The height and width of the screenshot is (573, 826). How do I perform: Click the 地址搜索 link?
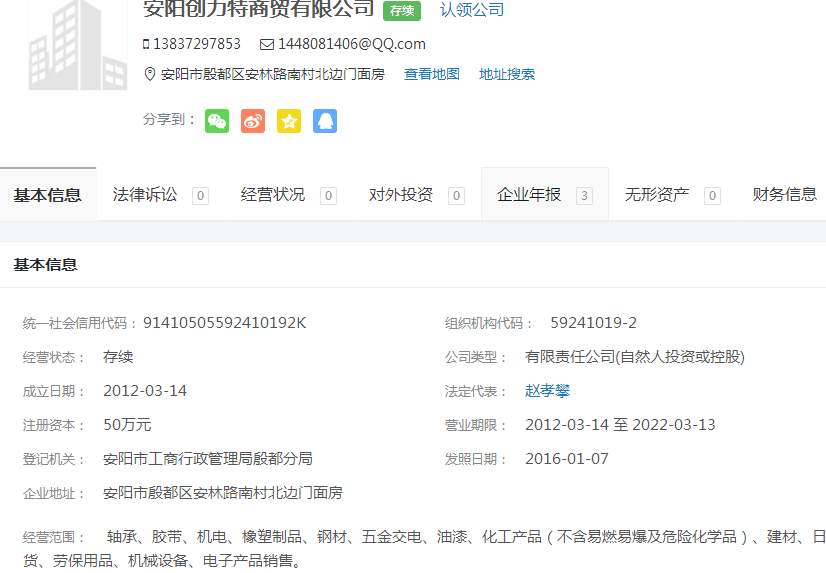[507, 74]
